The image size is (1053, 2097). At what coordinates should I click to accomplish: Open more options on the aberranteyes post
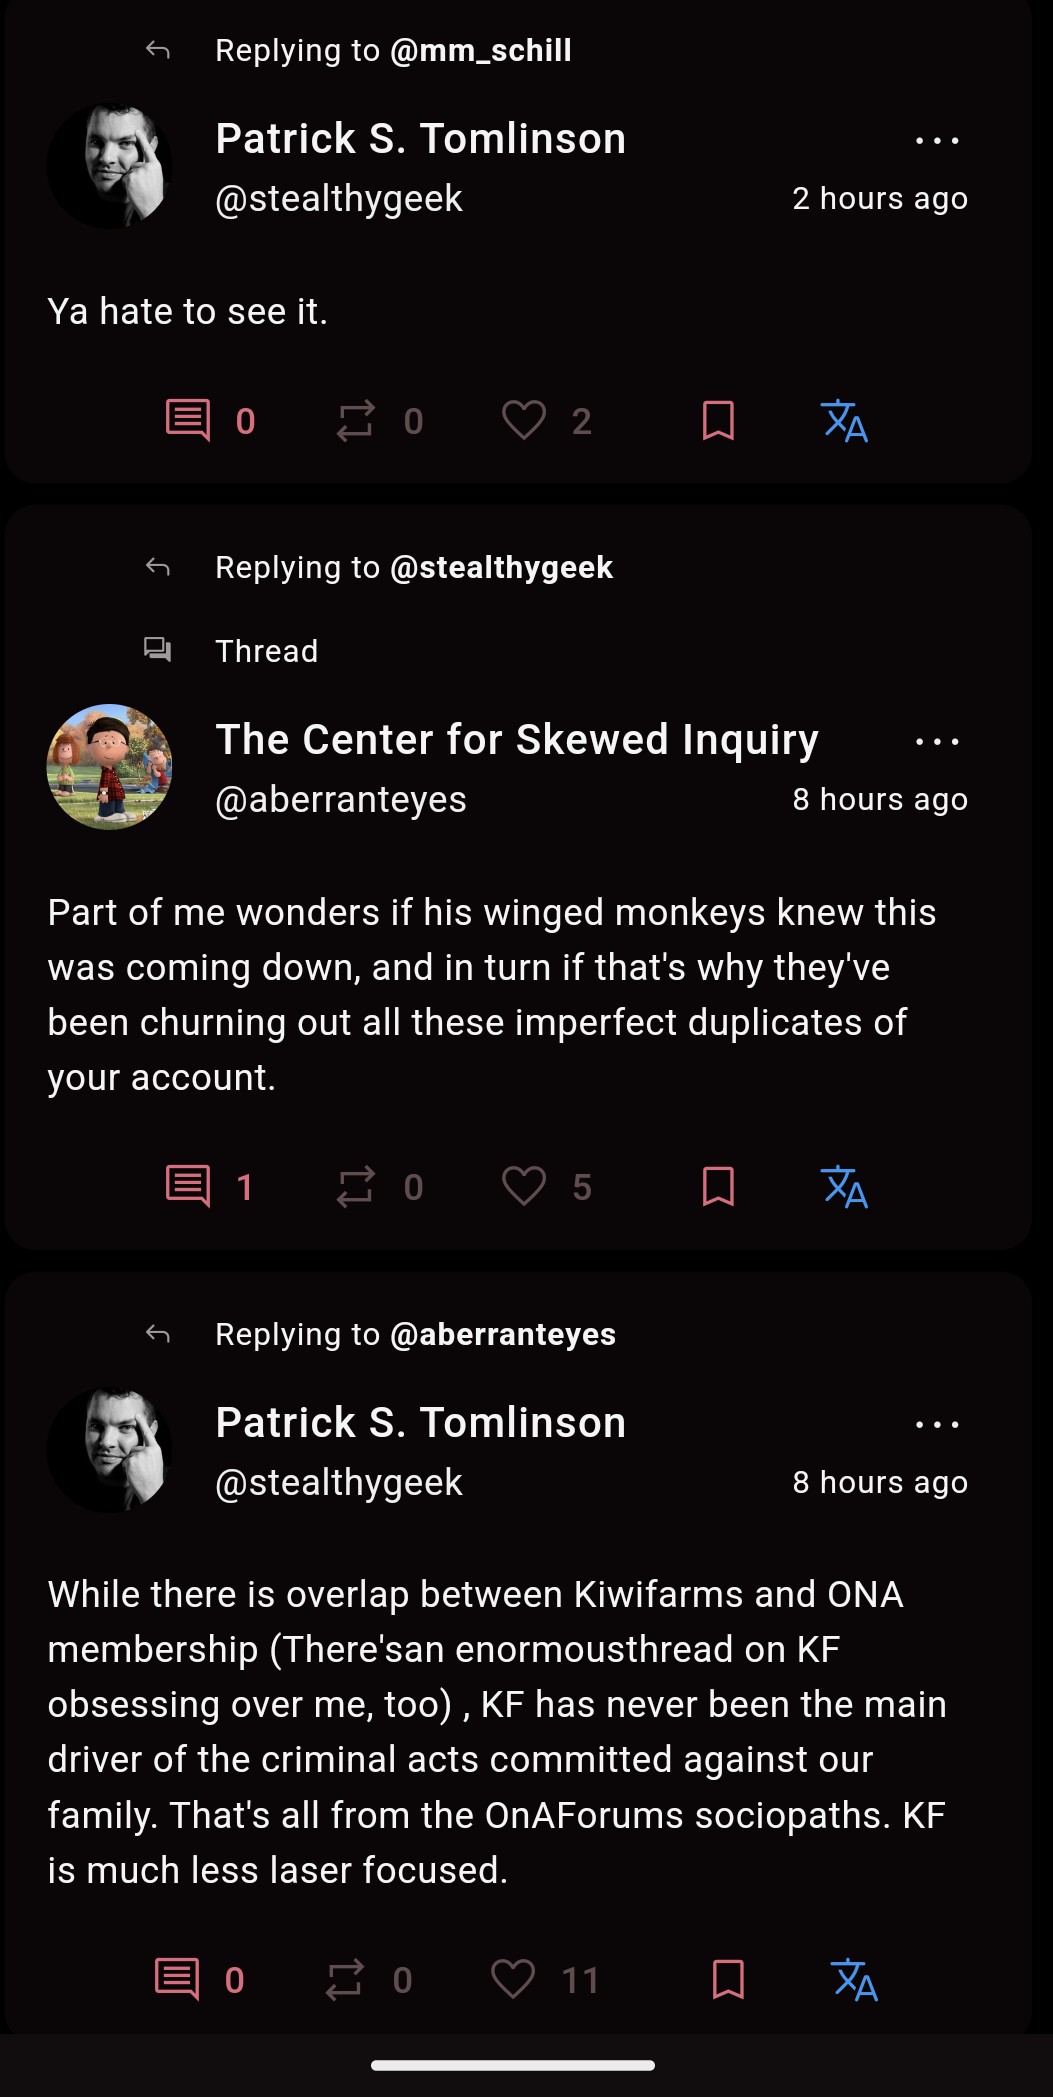937,742
